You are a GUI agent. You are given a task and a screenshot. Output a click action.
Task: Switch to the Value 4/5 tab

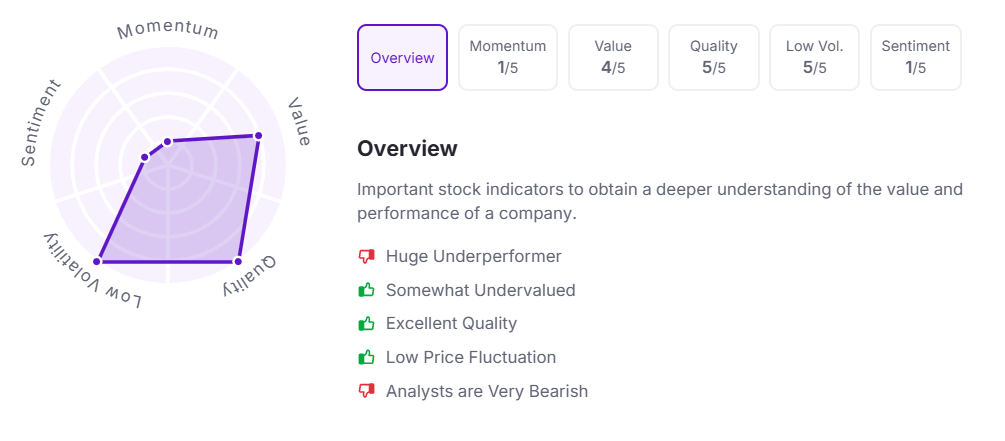click(613, 58)
